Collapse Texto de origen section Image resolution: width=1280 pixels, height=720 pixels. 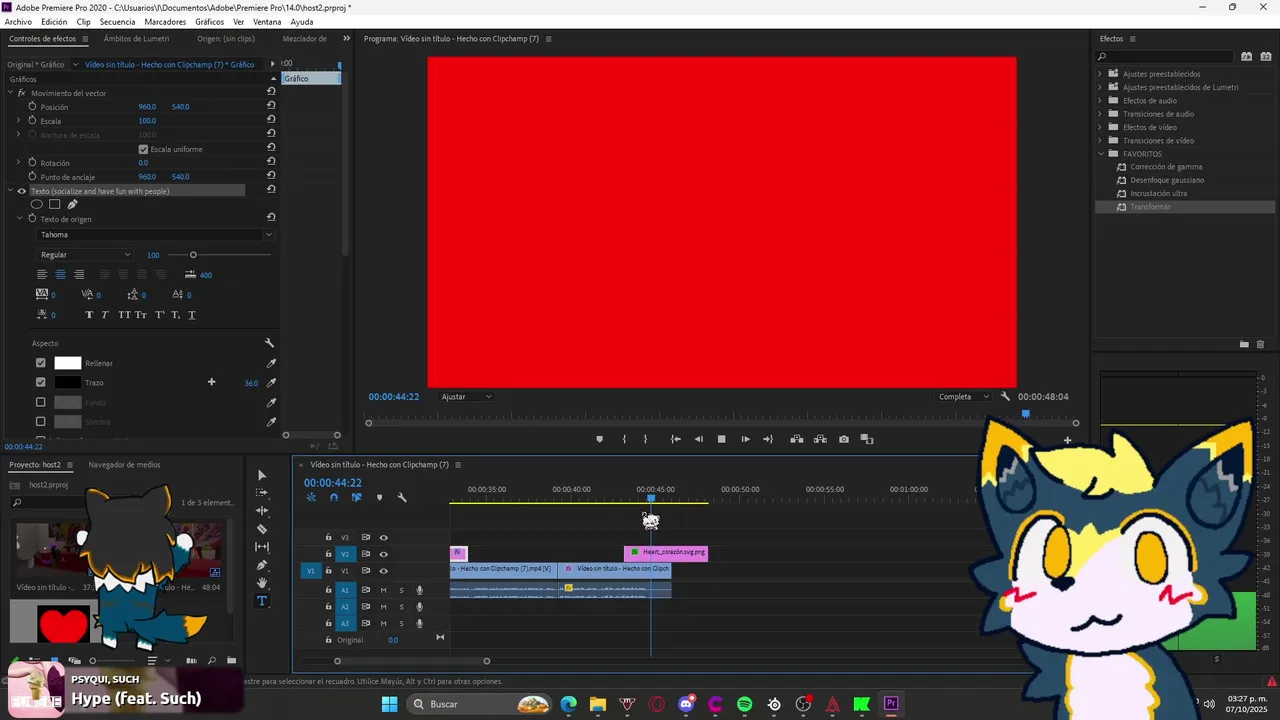click(19, 218)
